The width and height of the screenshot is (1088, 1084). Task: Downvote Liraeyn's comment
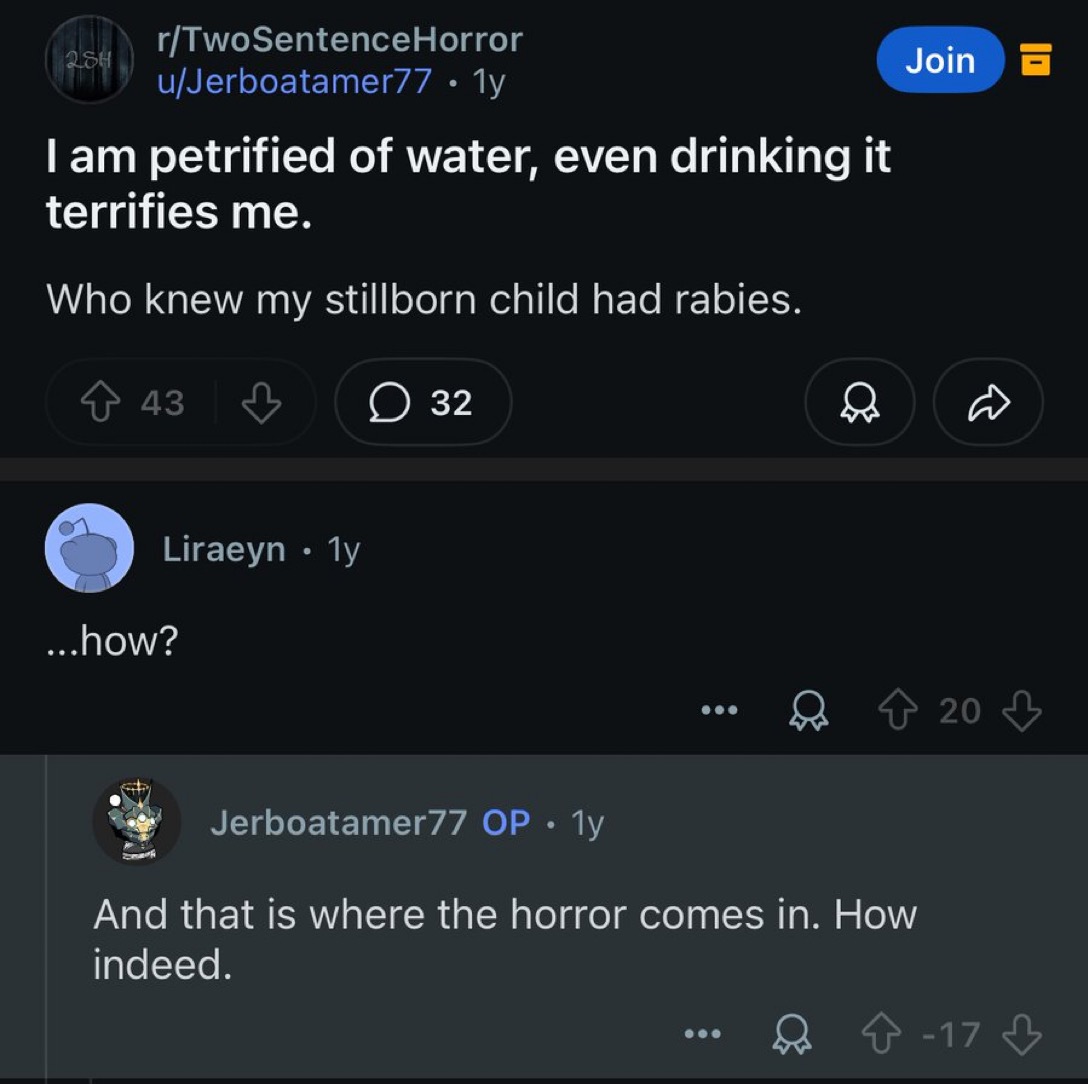click(1021, 710)
